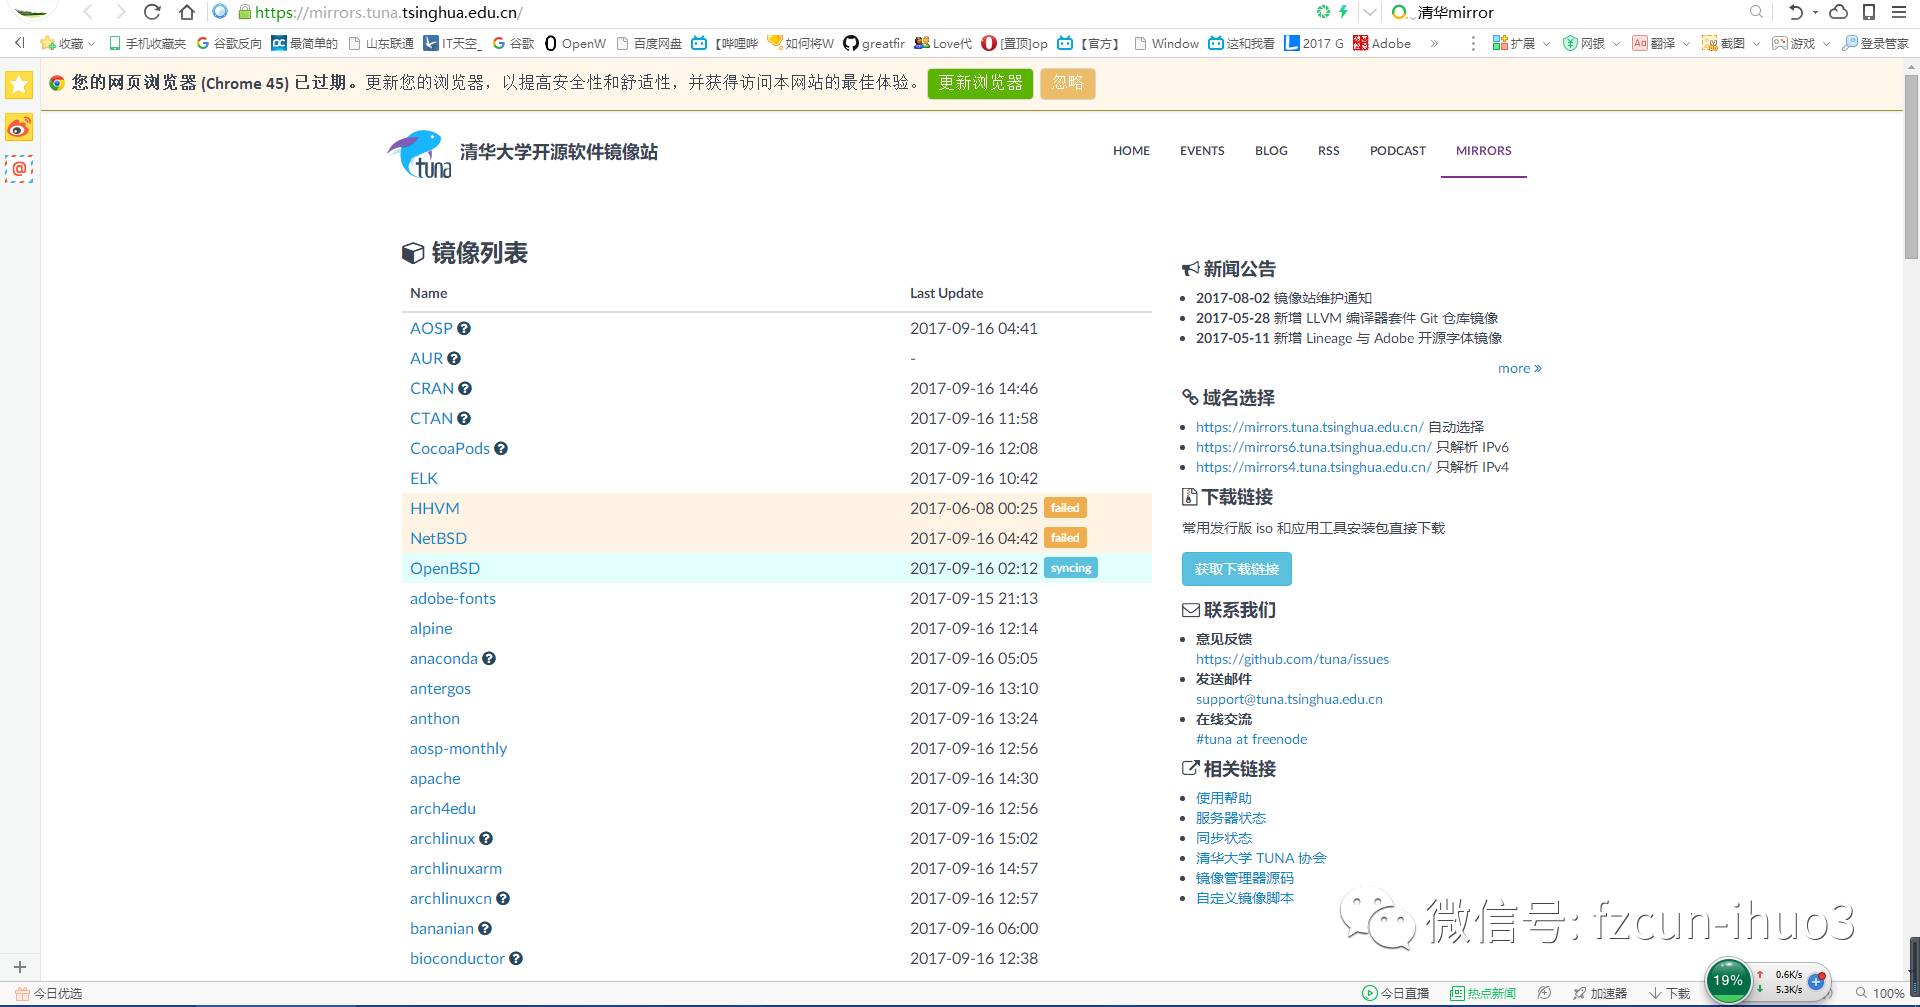Click the page vertical scrollbar

pyautogui.click(x=1911, y=165)
